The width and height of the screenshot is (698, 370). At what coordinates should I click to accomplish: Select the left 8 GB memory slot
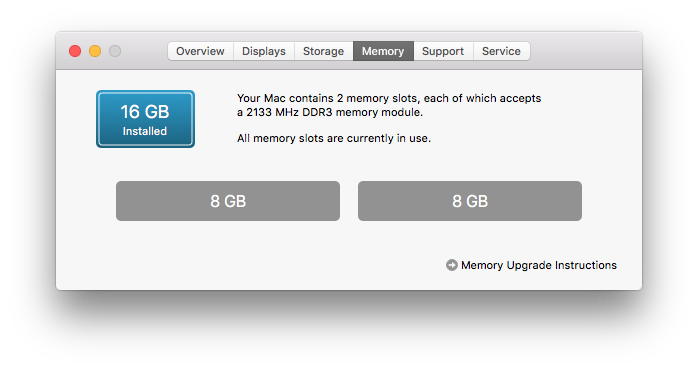pos(228,201)
